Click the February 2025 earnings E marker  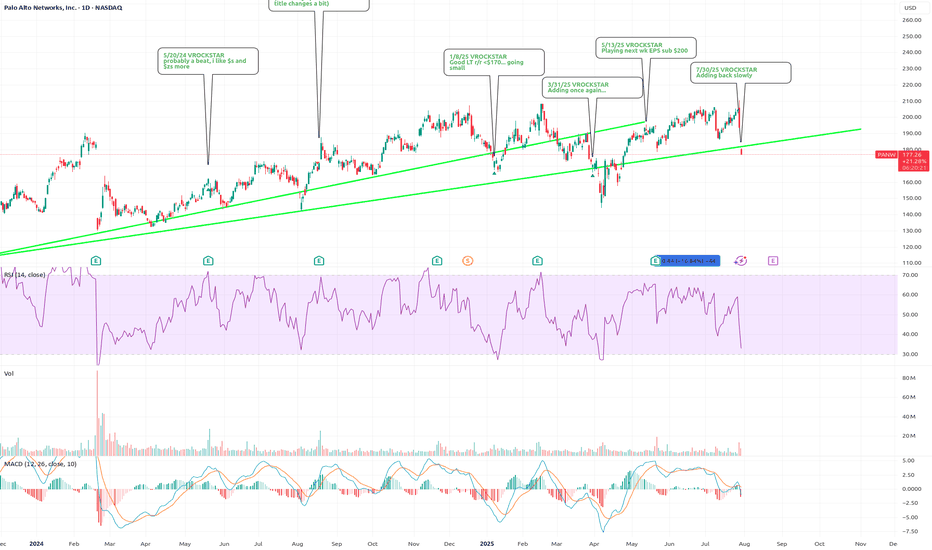(537, 260)
